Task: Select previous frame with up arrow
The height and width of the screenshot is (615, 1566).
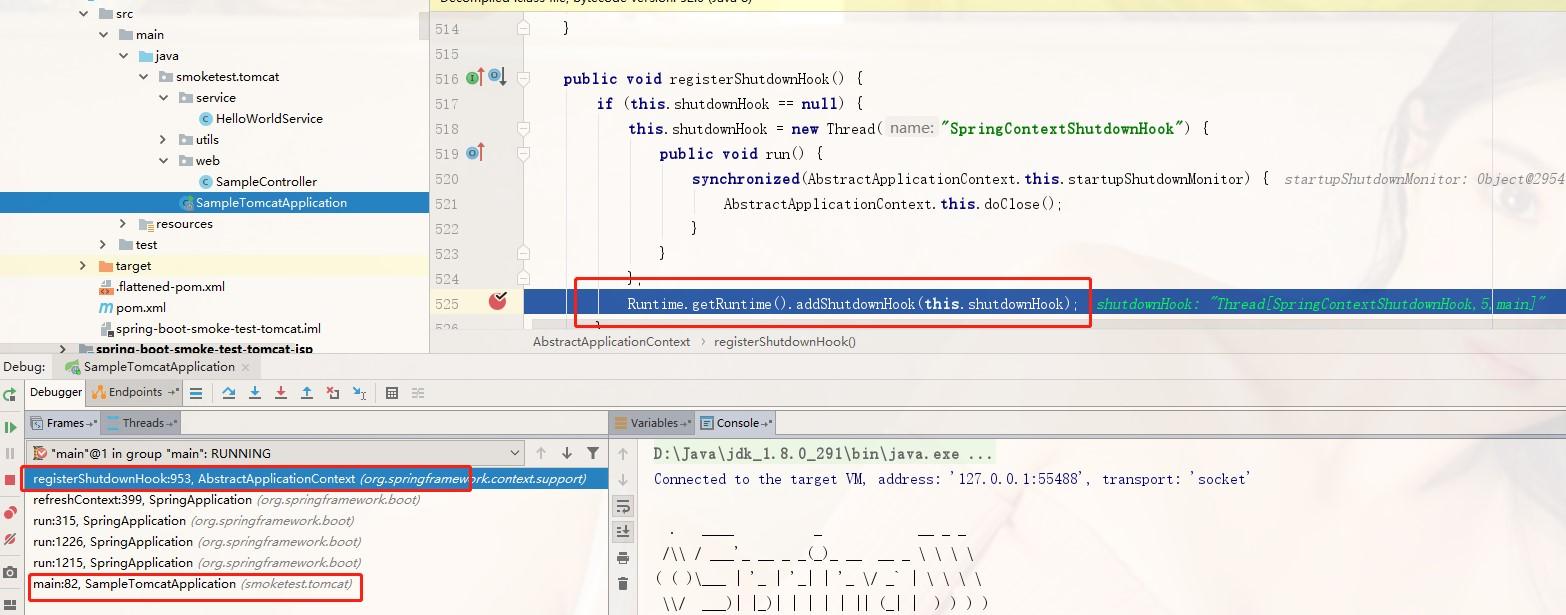Action: click(541, 453)
